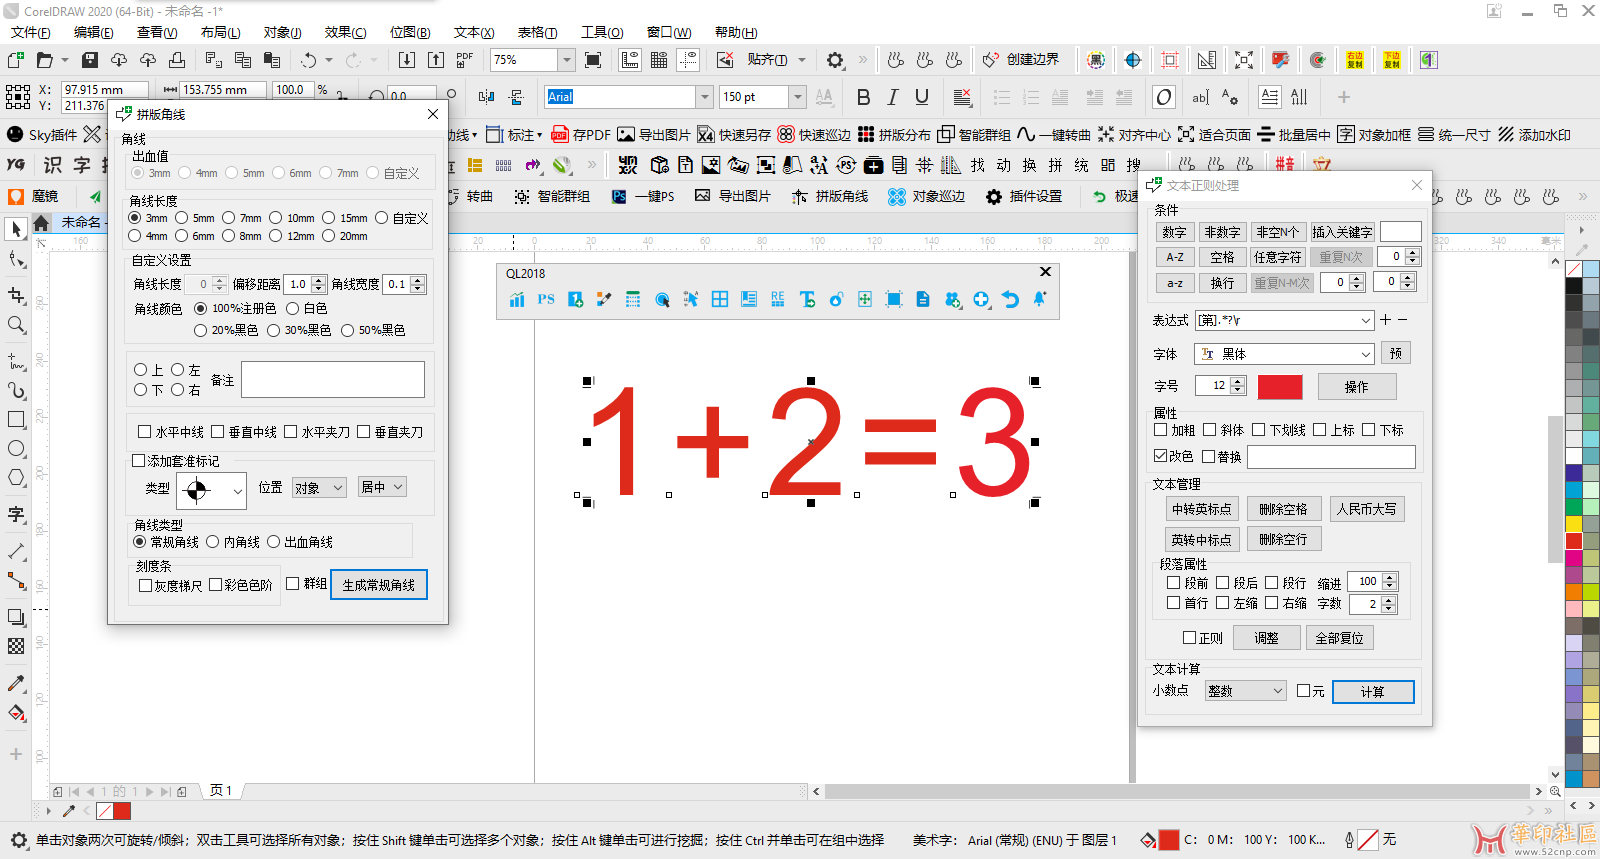
Task: Toggle Underline text formatting
Action: pyautogui.click(x=922, y=97)
